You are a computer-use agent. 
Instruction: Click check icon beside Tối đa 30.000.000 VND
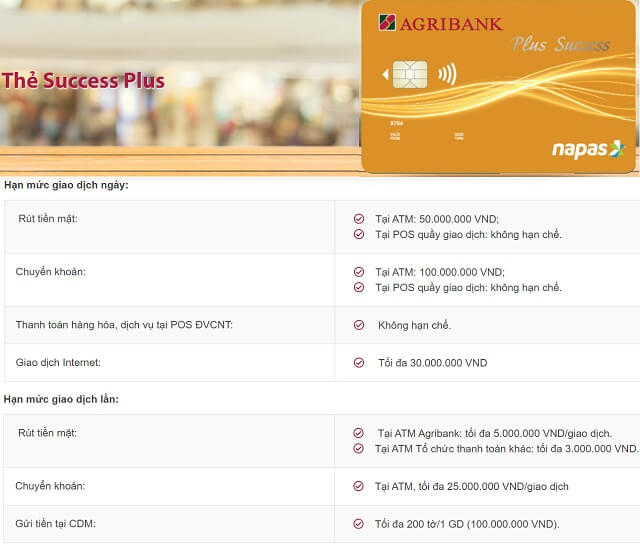[359, 362]
